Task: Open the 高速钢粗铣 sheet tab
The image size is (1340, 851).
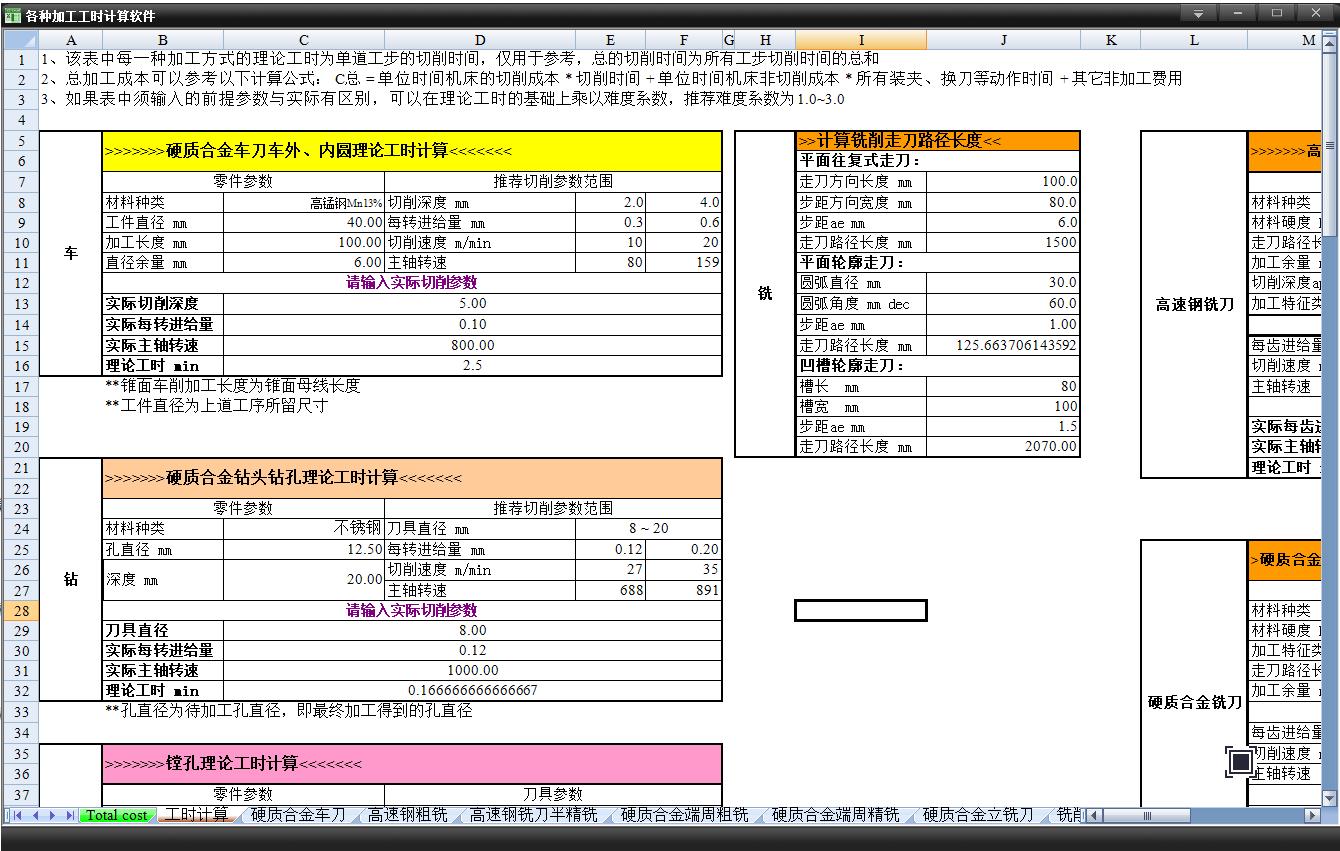Action: point(407,815)
